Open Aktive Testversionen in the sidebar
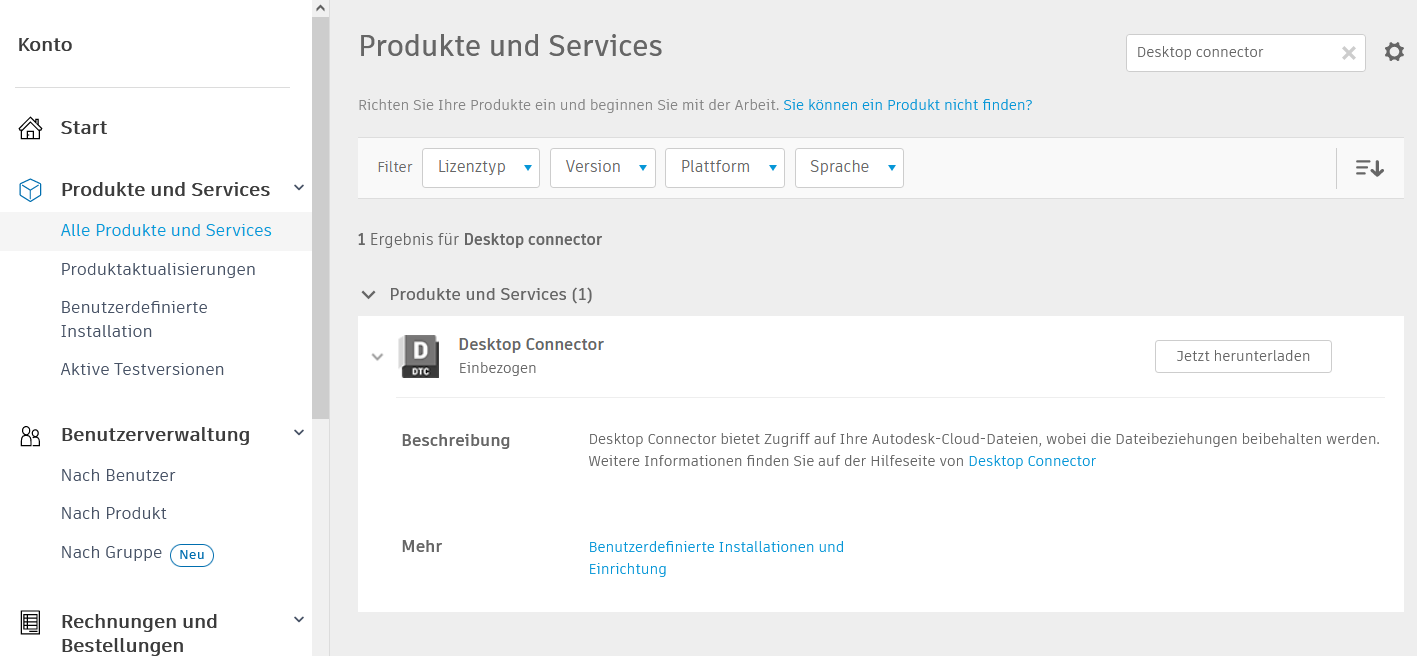This screenshot has height=656, width=1417. point(142,370)
